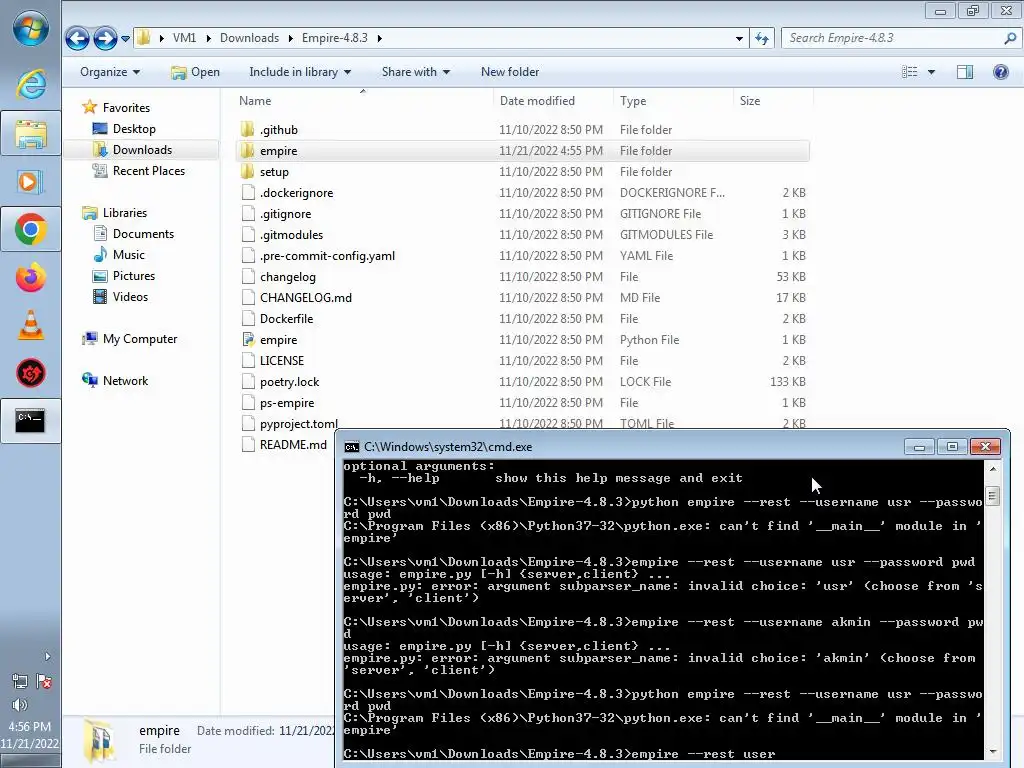Viewport: 1024px width, 768px height.
Task: Click the New folder button
Action: pos(510,72)
